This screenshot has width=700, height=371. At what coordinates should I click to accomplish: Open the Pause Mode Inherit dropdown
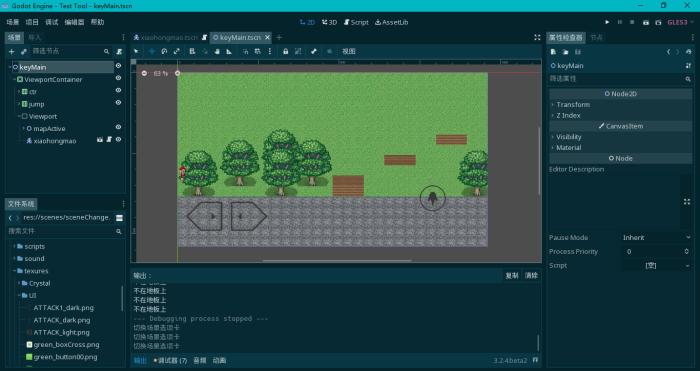(656, 238)
